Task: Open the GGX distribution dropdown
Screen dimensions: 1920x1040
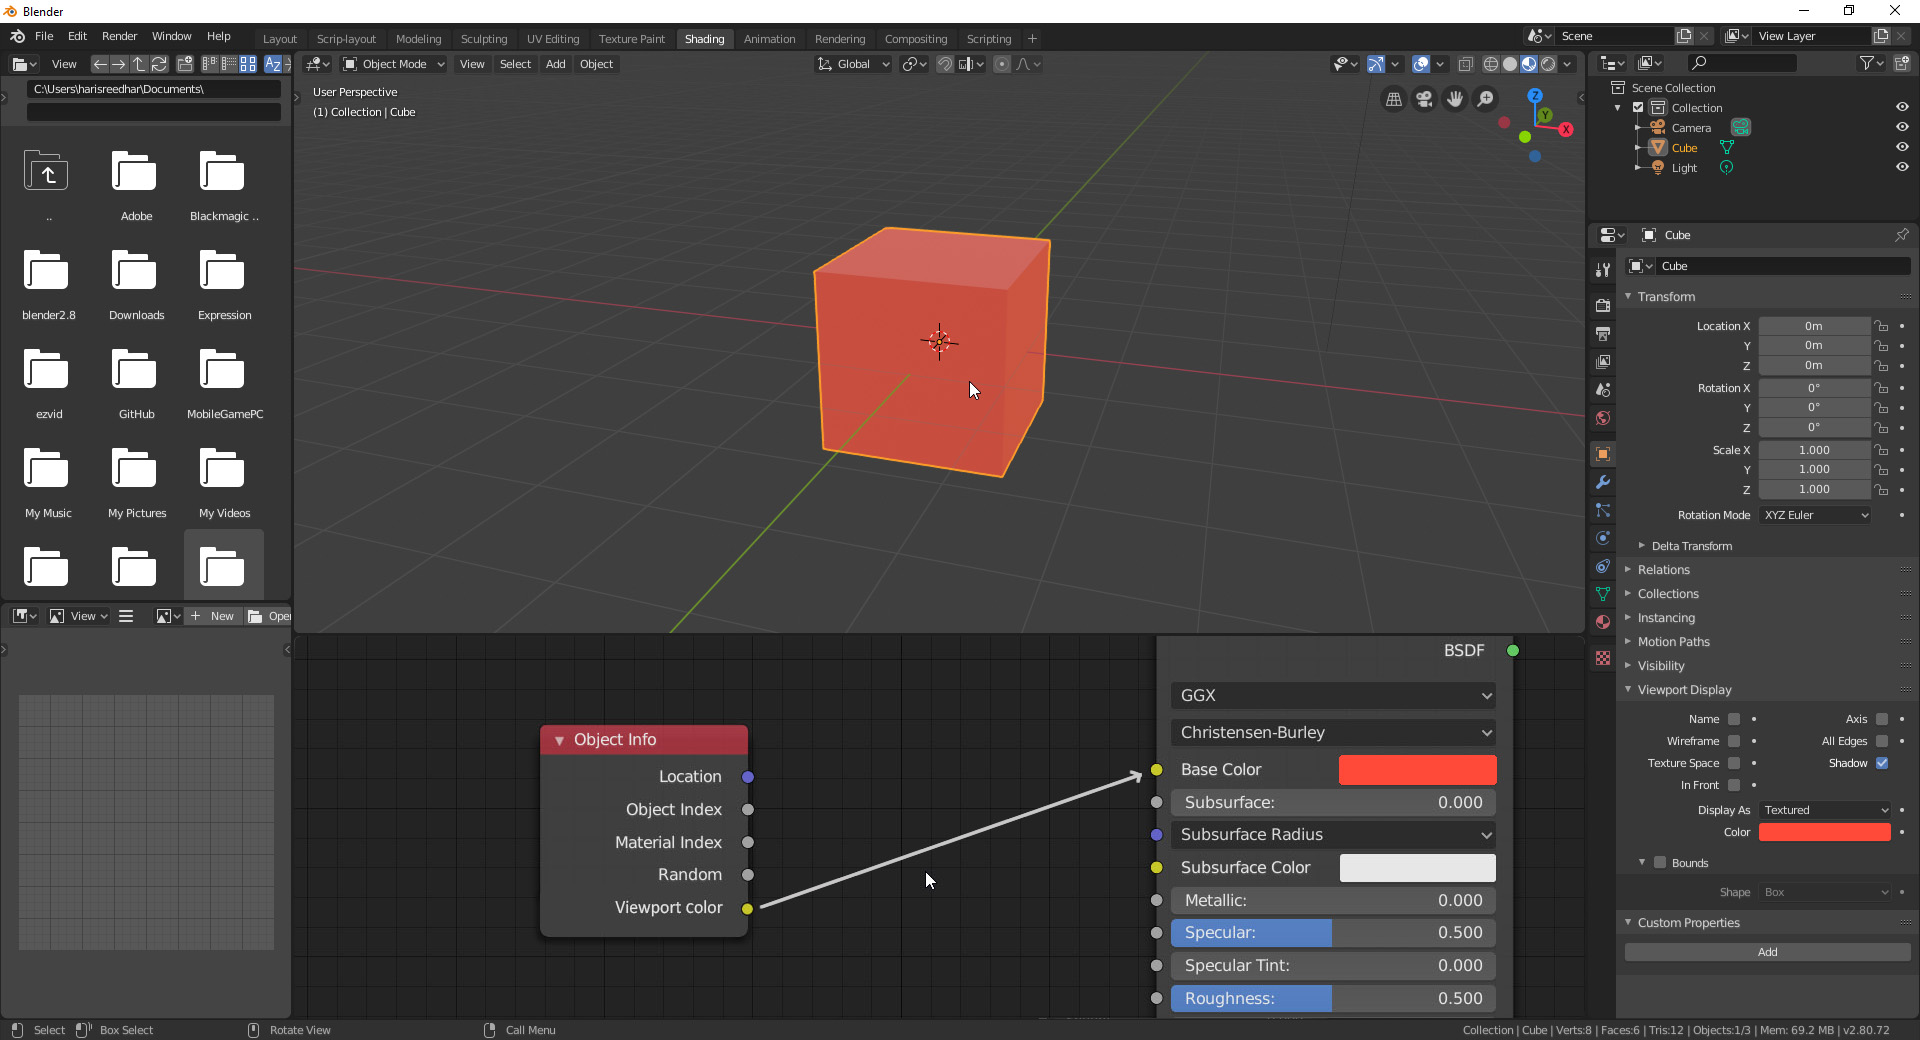Action: pos(1333,695)
